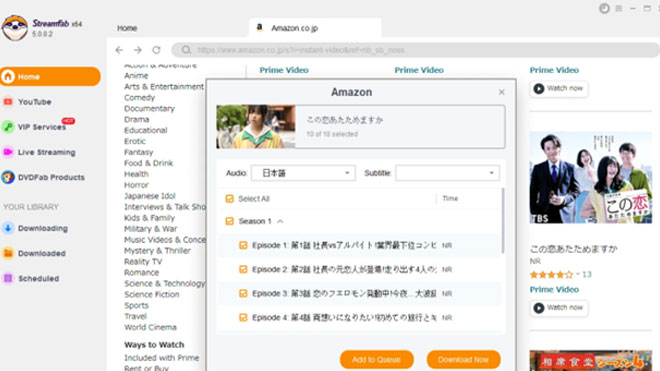The image size is (660, 371).
Task: Open the Subtitle dropdown
Action: tap(447, 173)
